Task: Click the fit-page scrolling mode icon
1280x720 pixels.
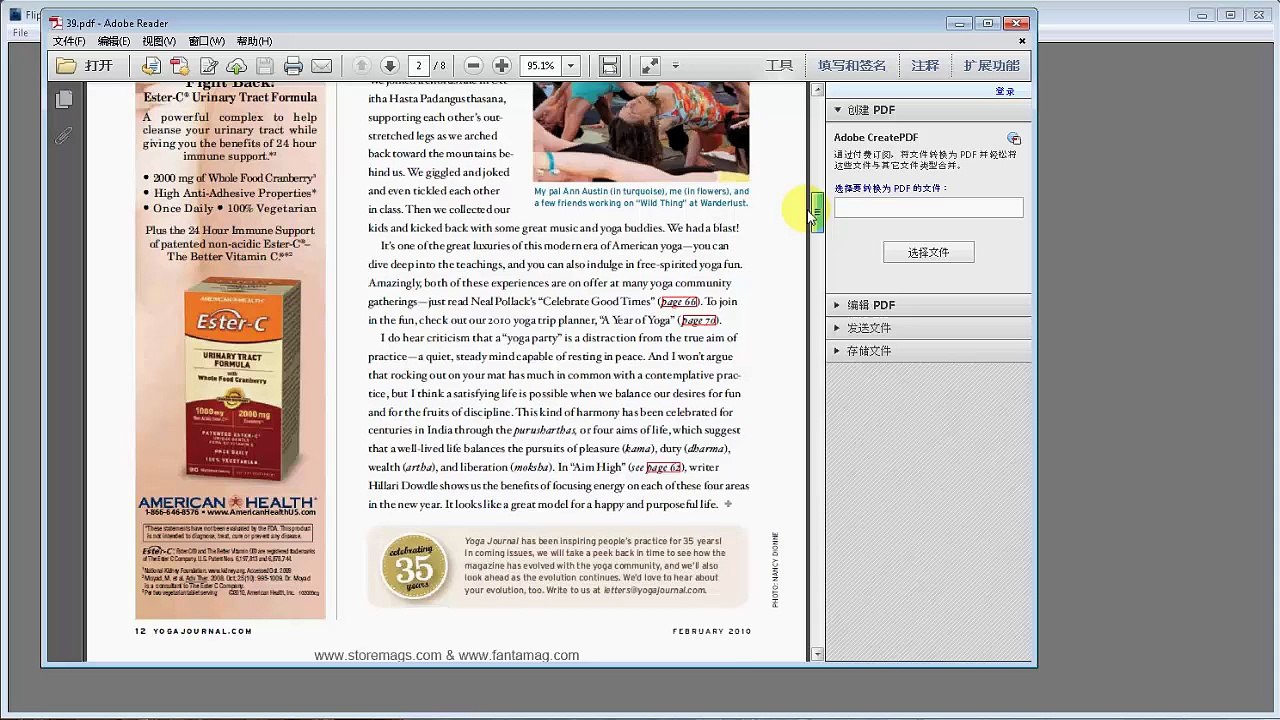Action: coord(609,66)
